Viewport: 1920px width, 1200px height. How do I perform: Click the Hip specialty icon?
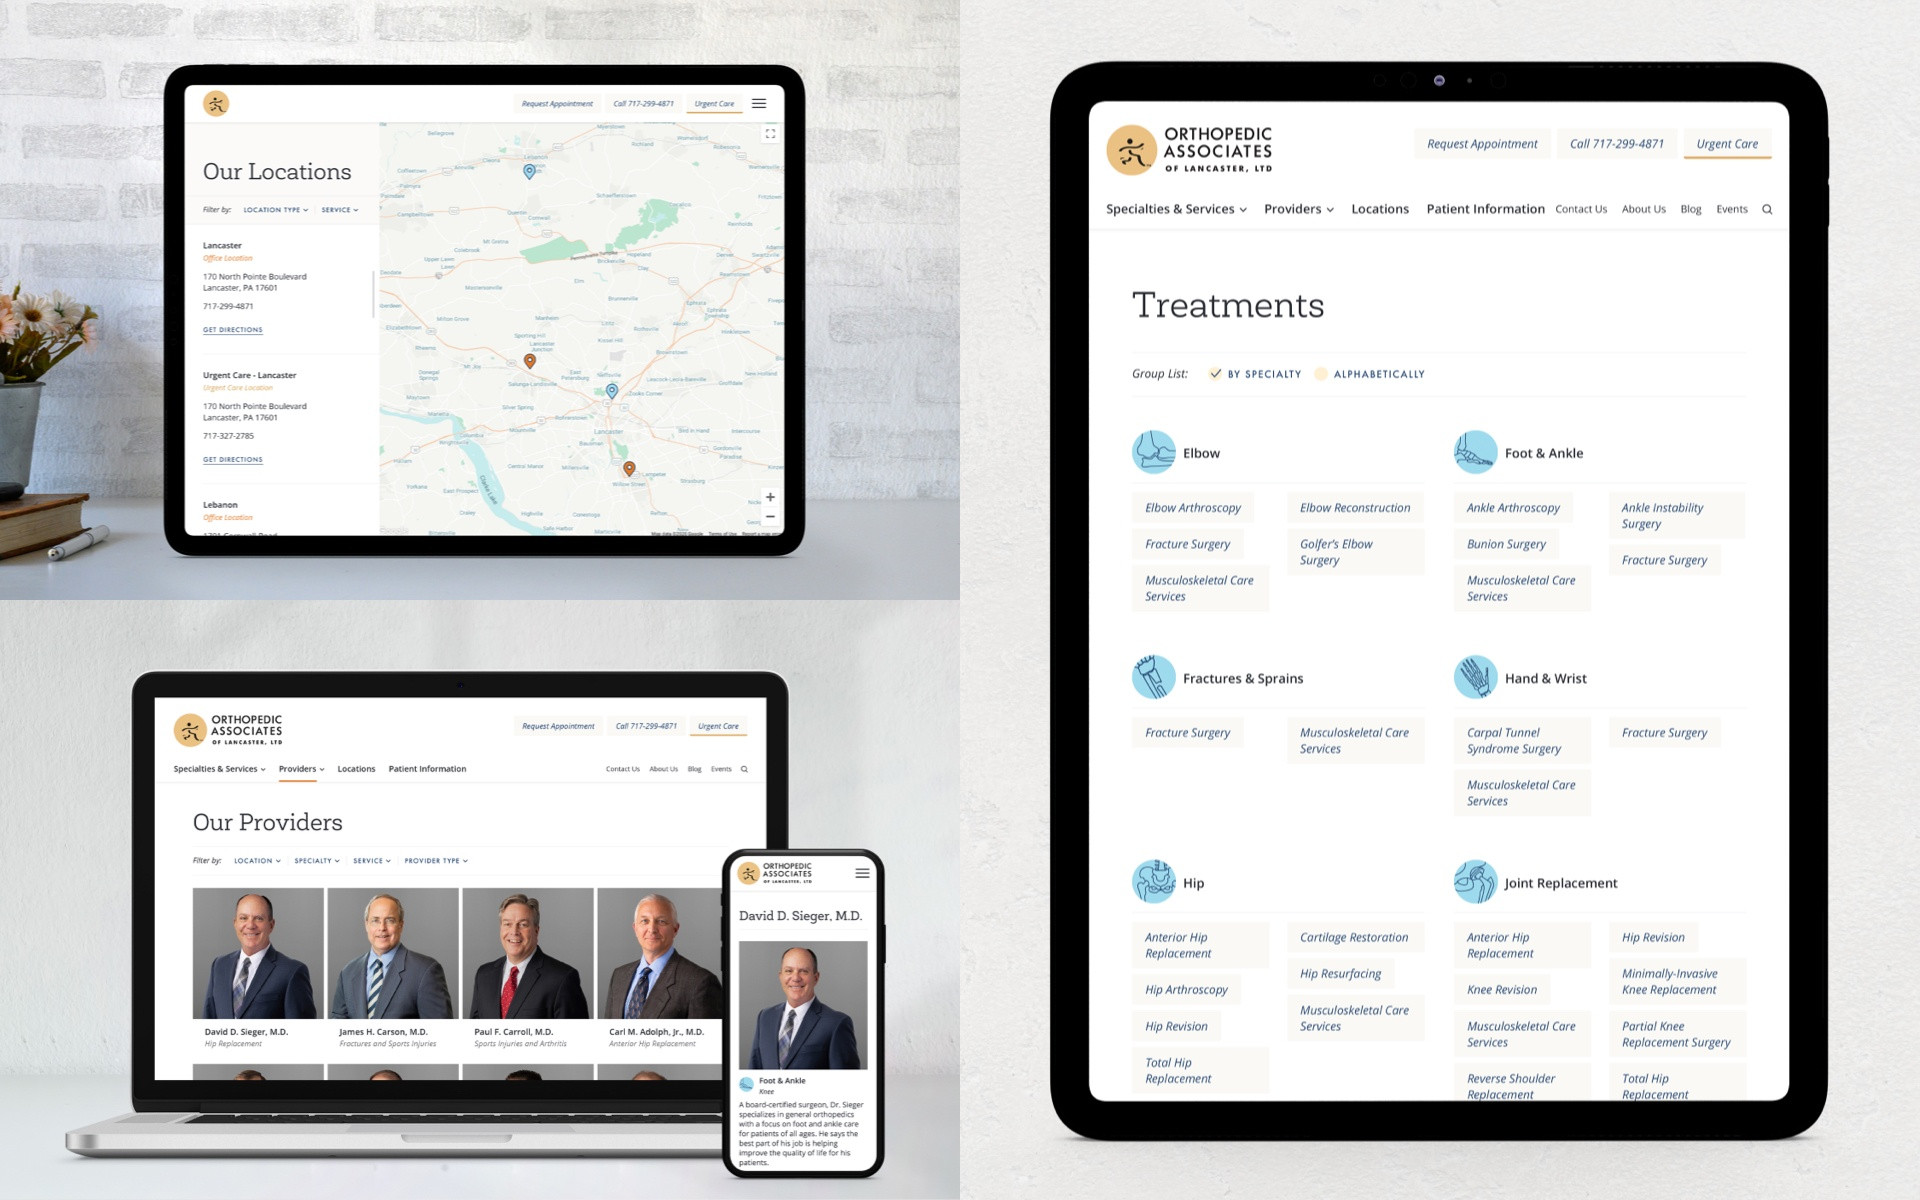(1151, 882)
